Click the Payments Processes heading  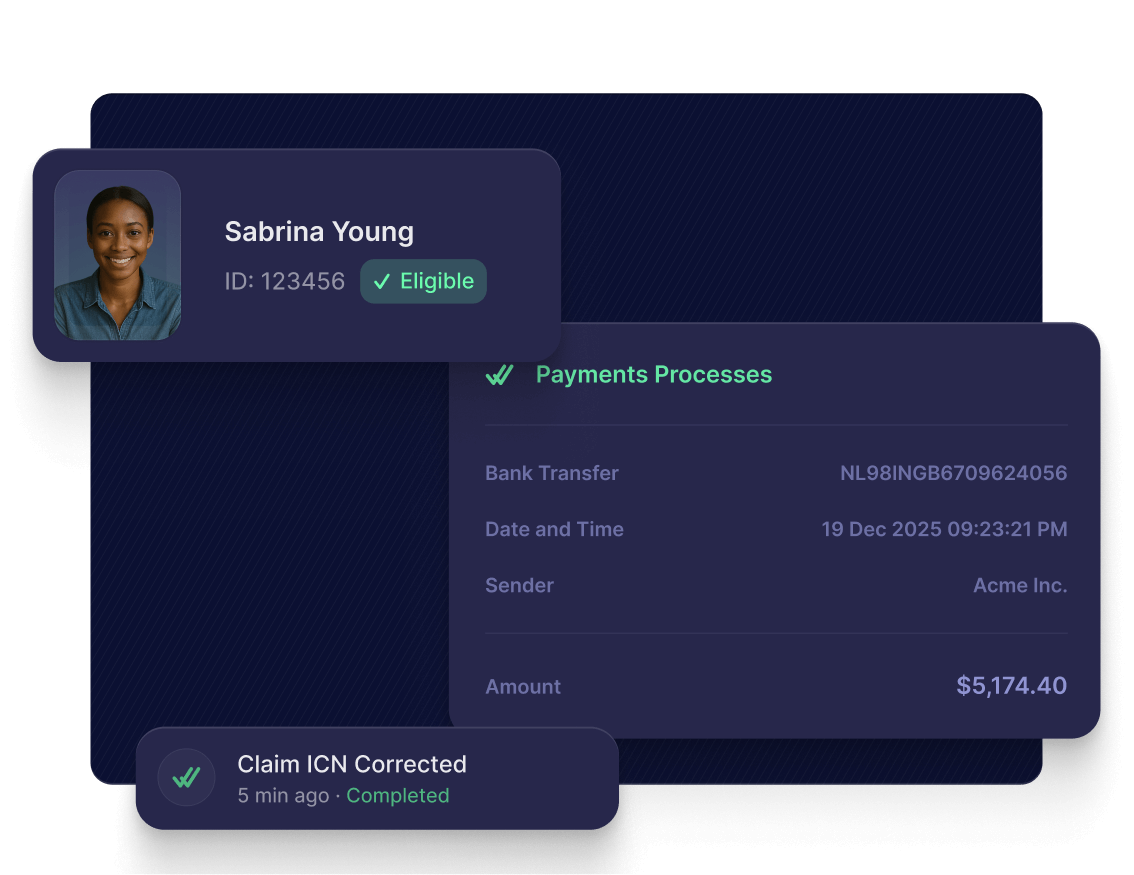point(654,375)
